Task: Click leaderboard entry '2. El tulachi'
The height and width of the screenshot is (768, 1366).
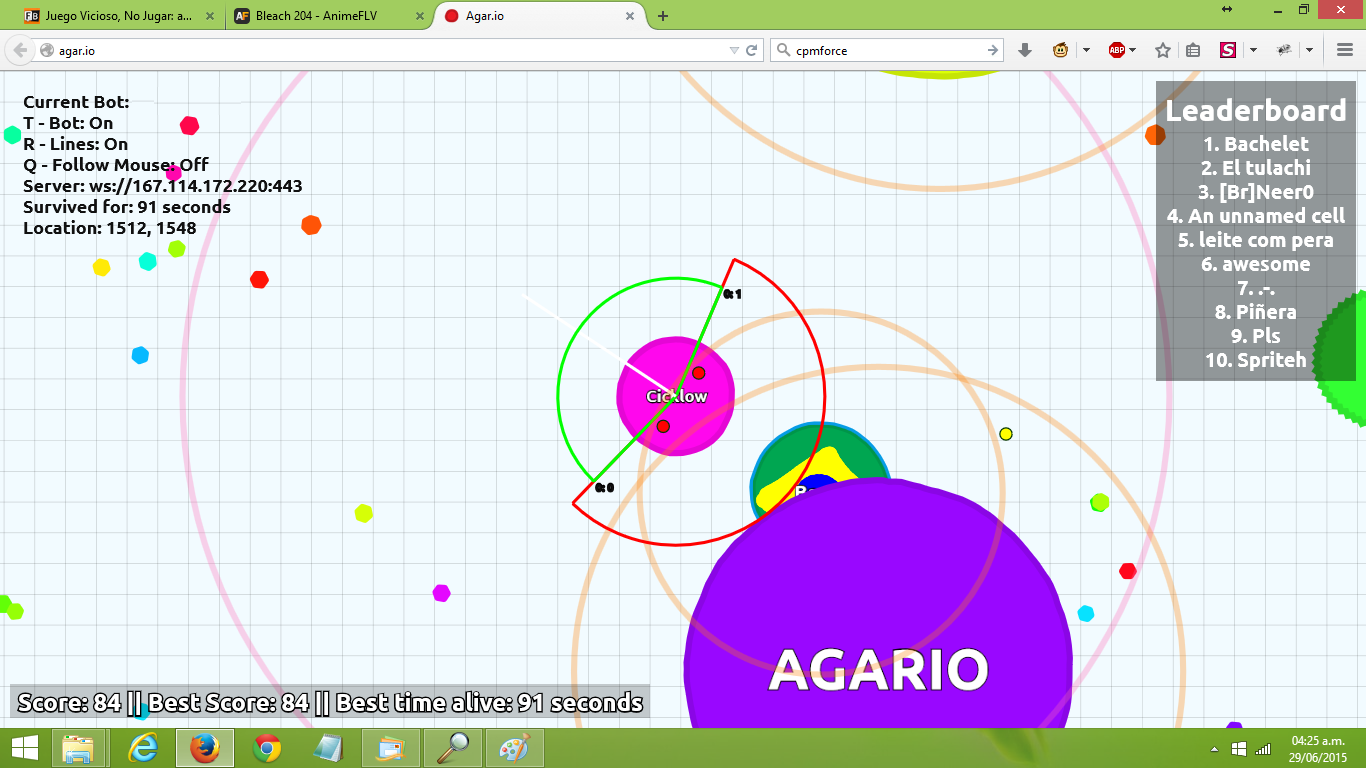Action: click(1256, 168)
